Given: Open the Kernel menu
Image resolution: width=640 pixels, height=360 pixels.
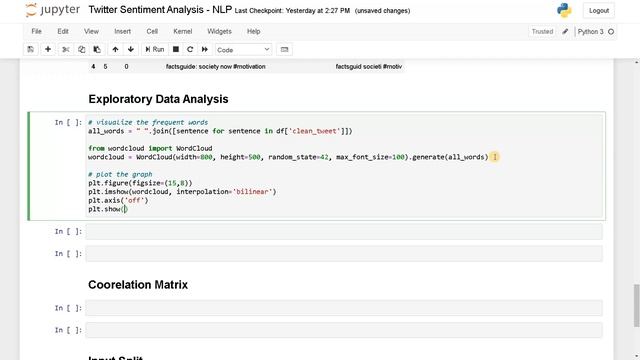Looking at the screenshot, I should tap(182, 31).
